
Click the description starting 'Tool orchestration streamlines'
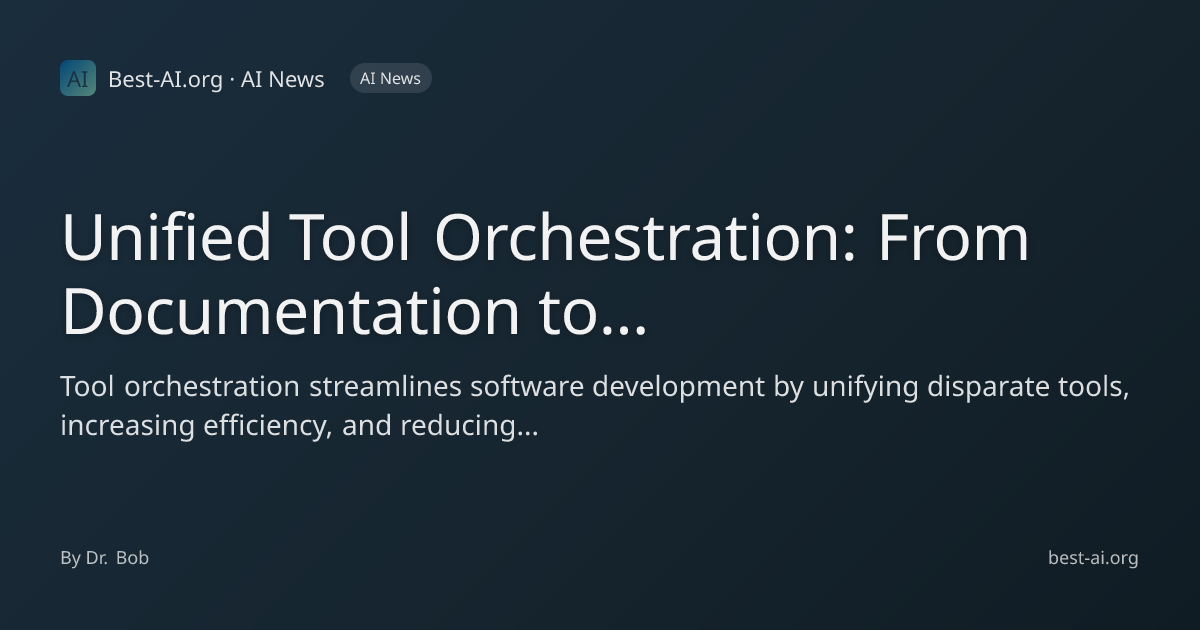coord(595,406)
